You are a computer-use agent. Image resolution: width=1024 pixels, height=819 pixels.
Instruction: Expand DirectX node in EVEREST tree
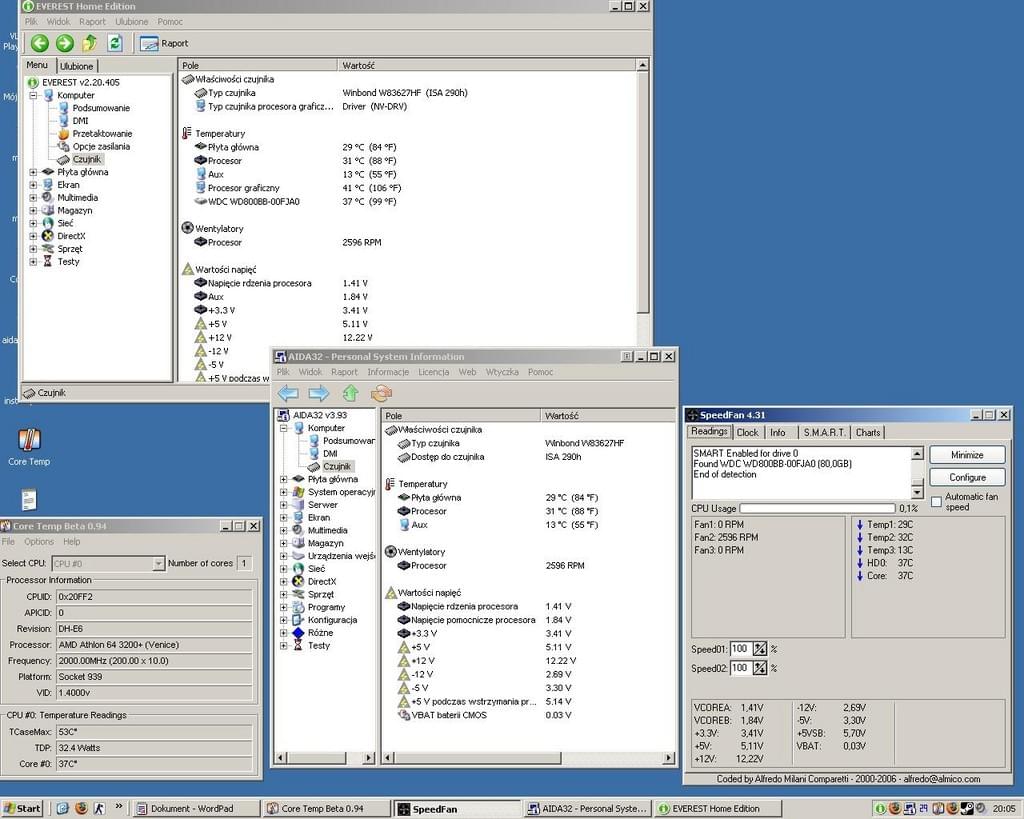pos(33,236)
